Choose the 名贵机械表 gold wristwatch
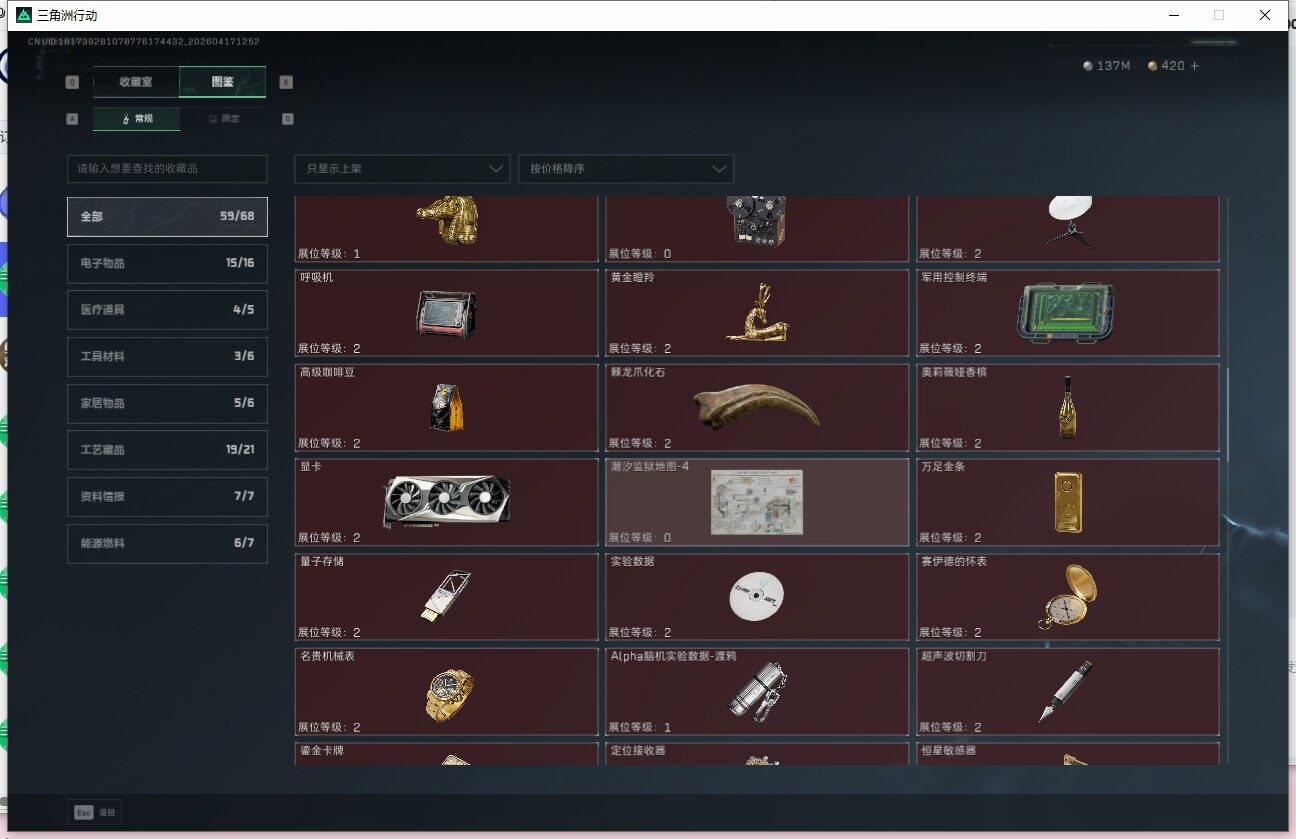Screen dimensions: 1296x839 click(446, 692)
